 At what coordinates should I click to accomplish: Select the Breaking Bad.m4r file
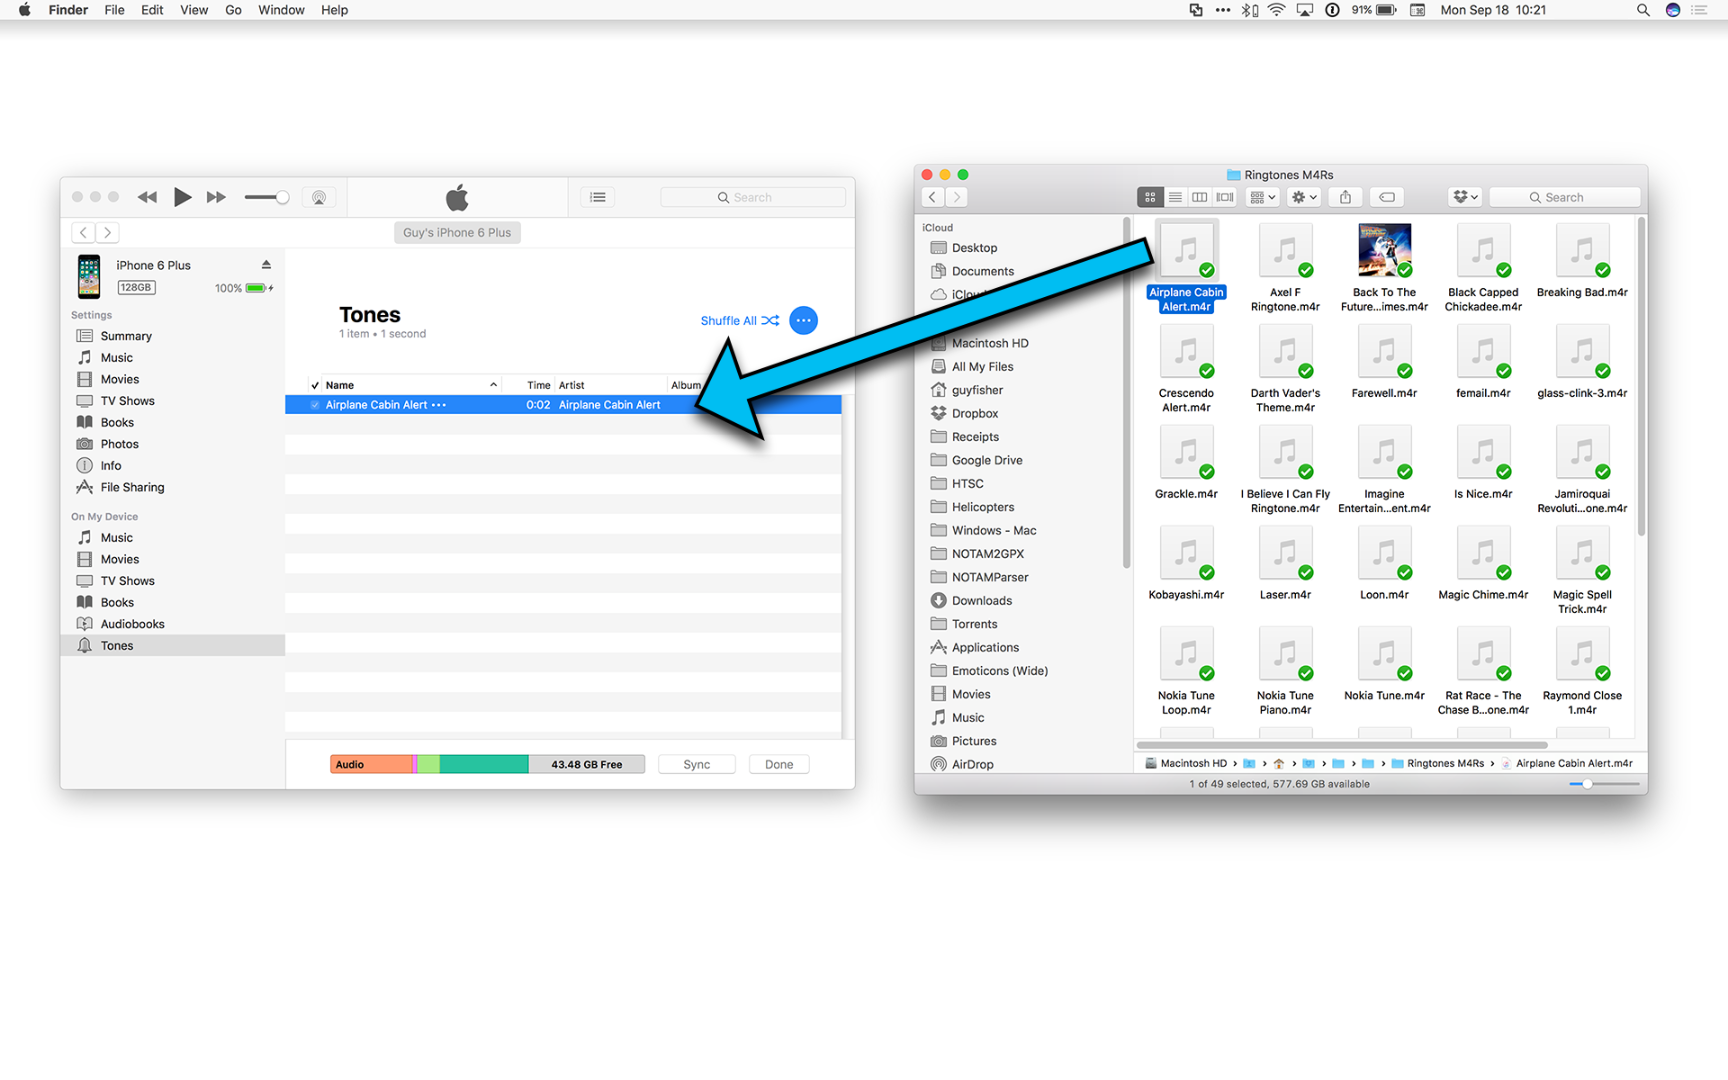1582,250
